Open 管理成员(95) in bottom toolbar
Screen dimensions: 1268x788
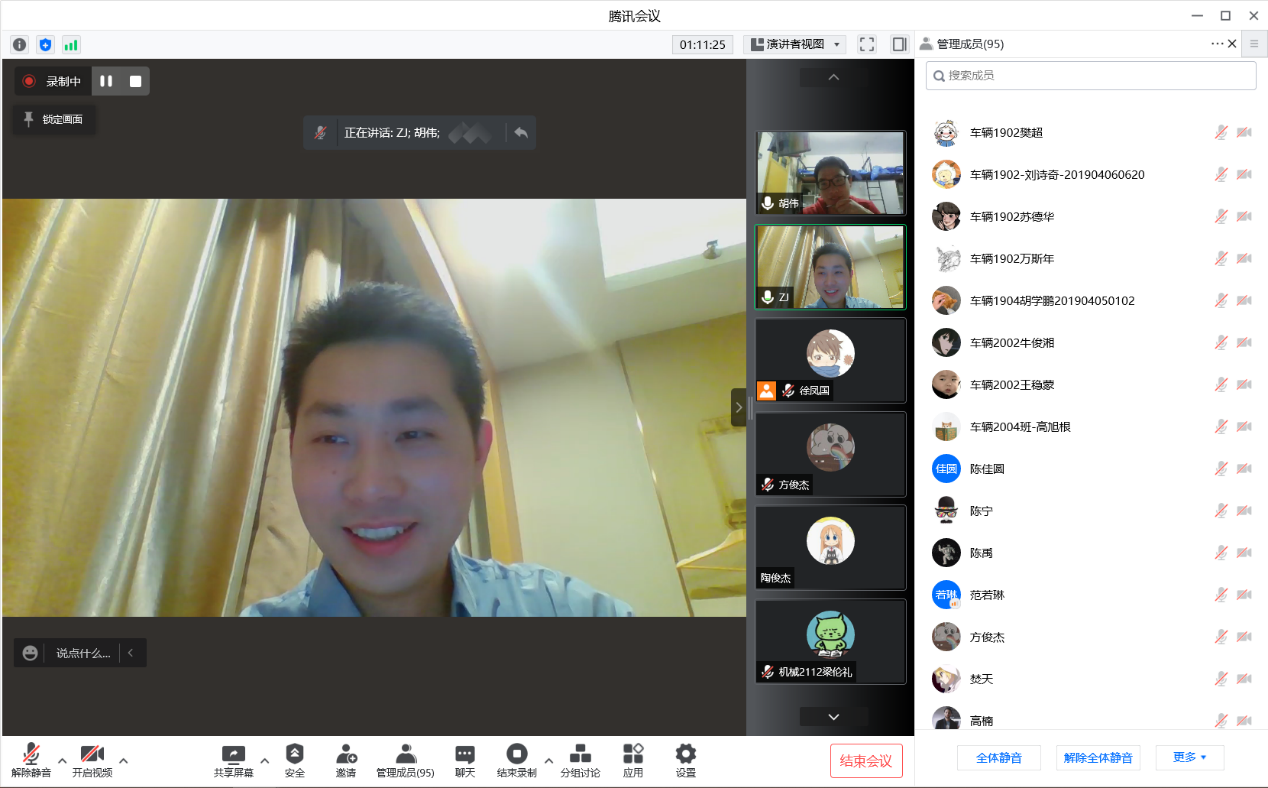pyautogui.click(x=405, y=755)
